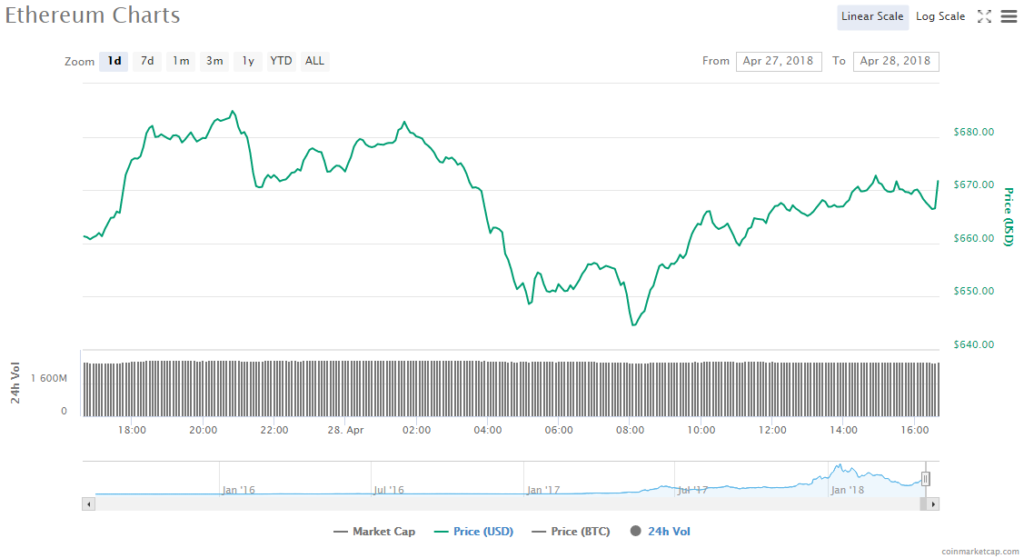This screenshot has height=558, width=1024.
Task: Click the fullscreen expand icon
Action: point(984,16)
